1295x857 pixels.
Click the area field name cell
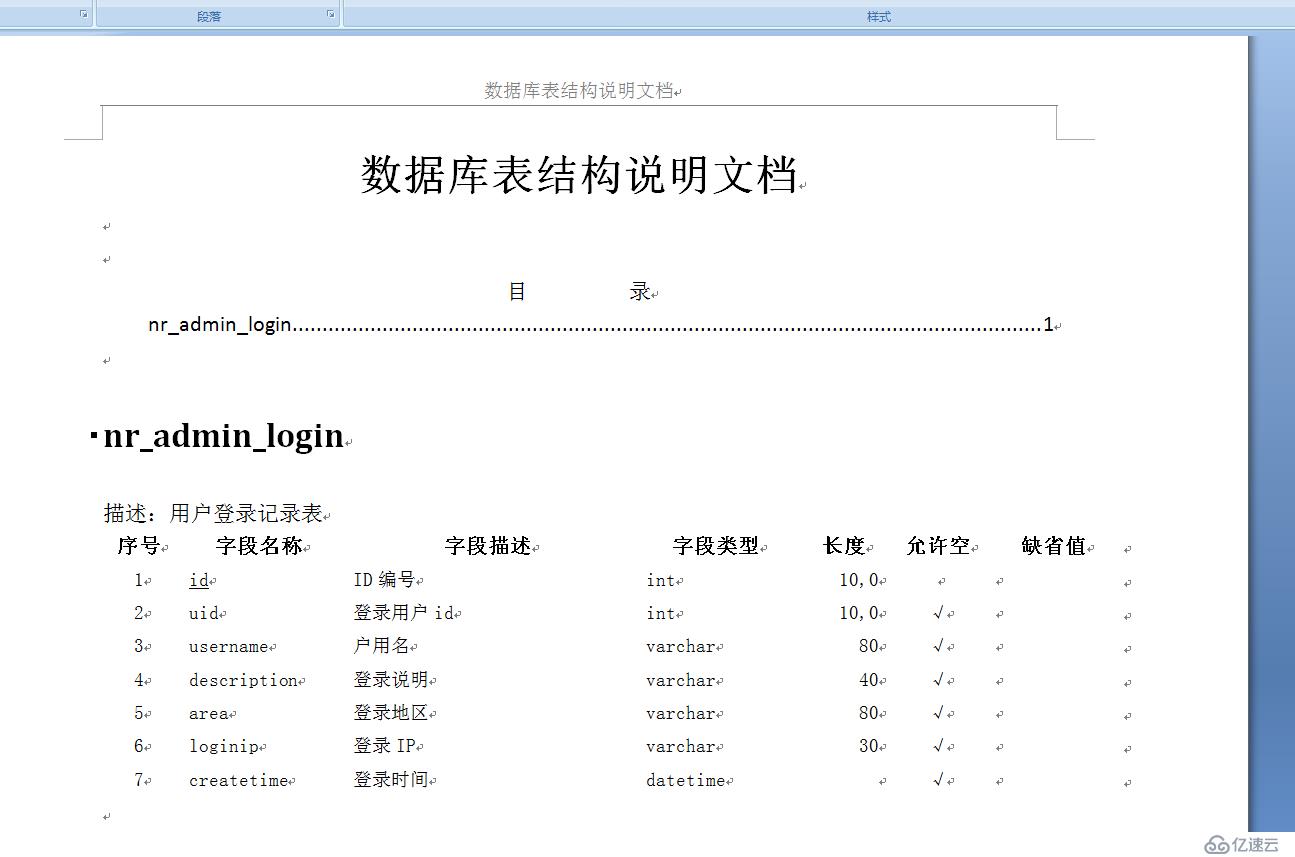209,713
